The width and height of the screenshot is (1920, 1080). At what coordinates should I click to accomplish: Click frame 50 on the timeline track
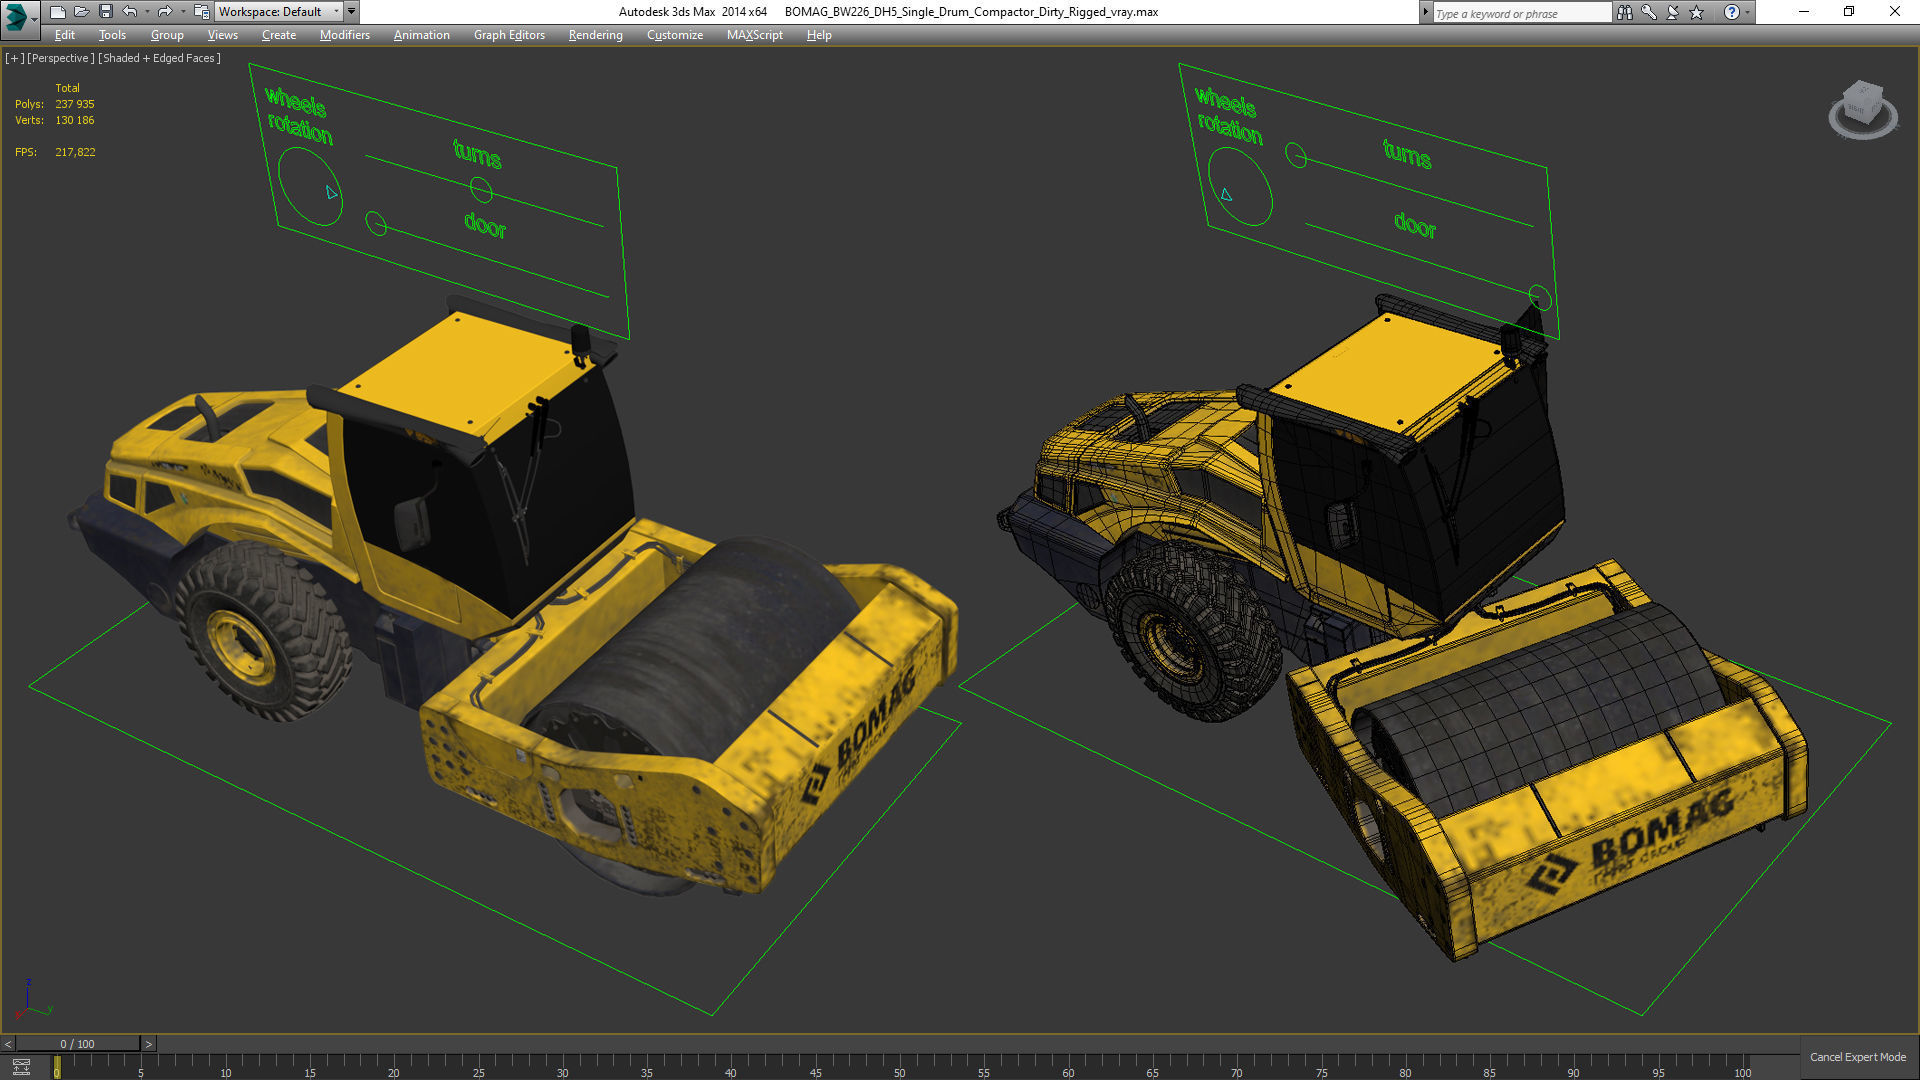point(899,1068)
